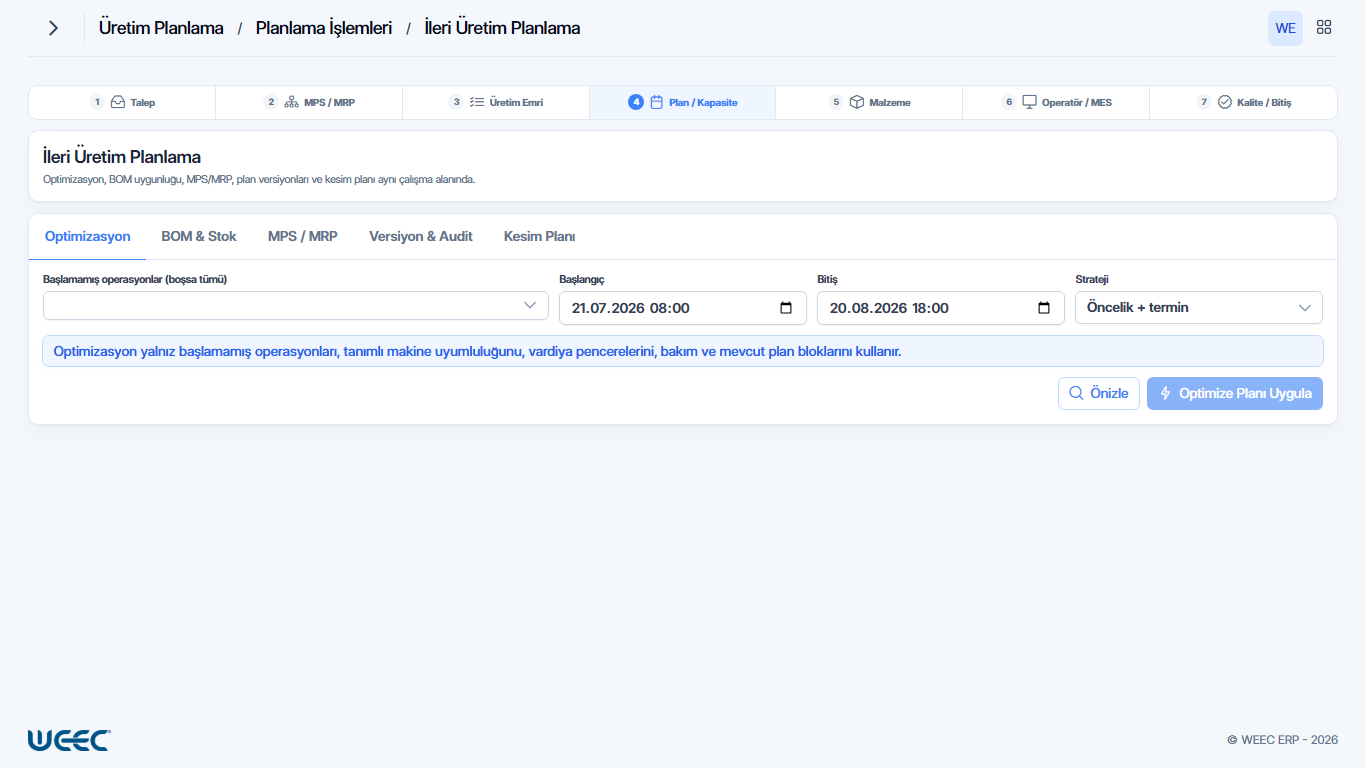Open the Strateji dropdown
The height and width of the screenshot is (768, 1366).
[x=1199, y=308]
